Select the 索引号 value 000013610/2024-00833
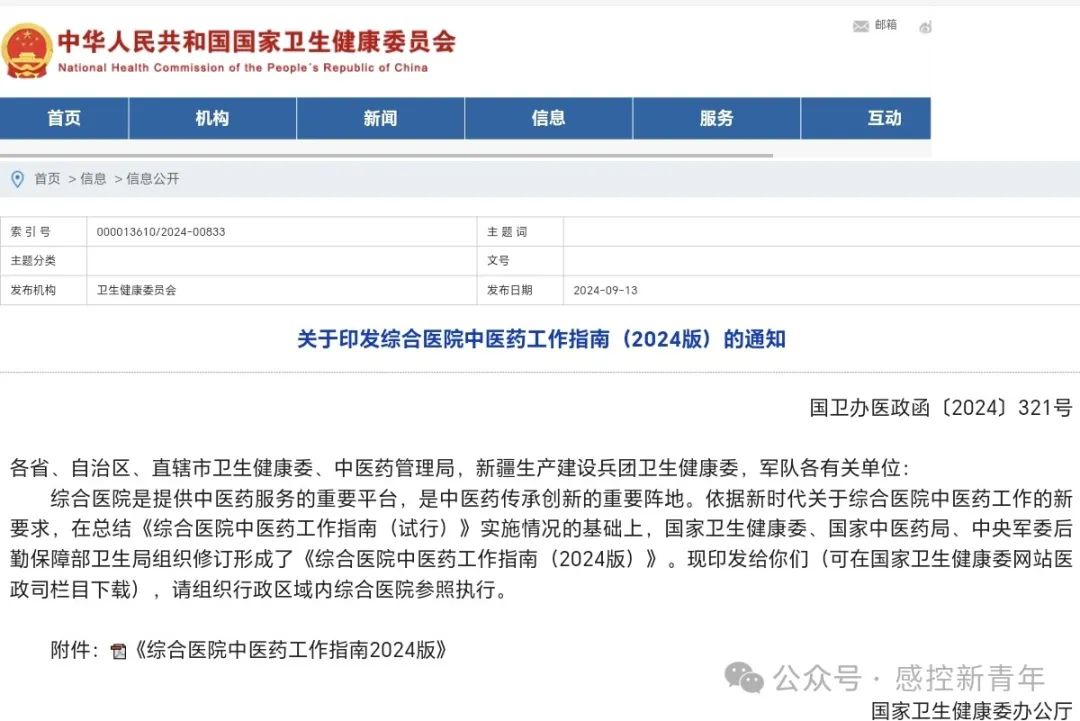 click(x=163, y=231)
